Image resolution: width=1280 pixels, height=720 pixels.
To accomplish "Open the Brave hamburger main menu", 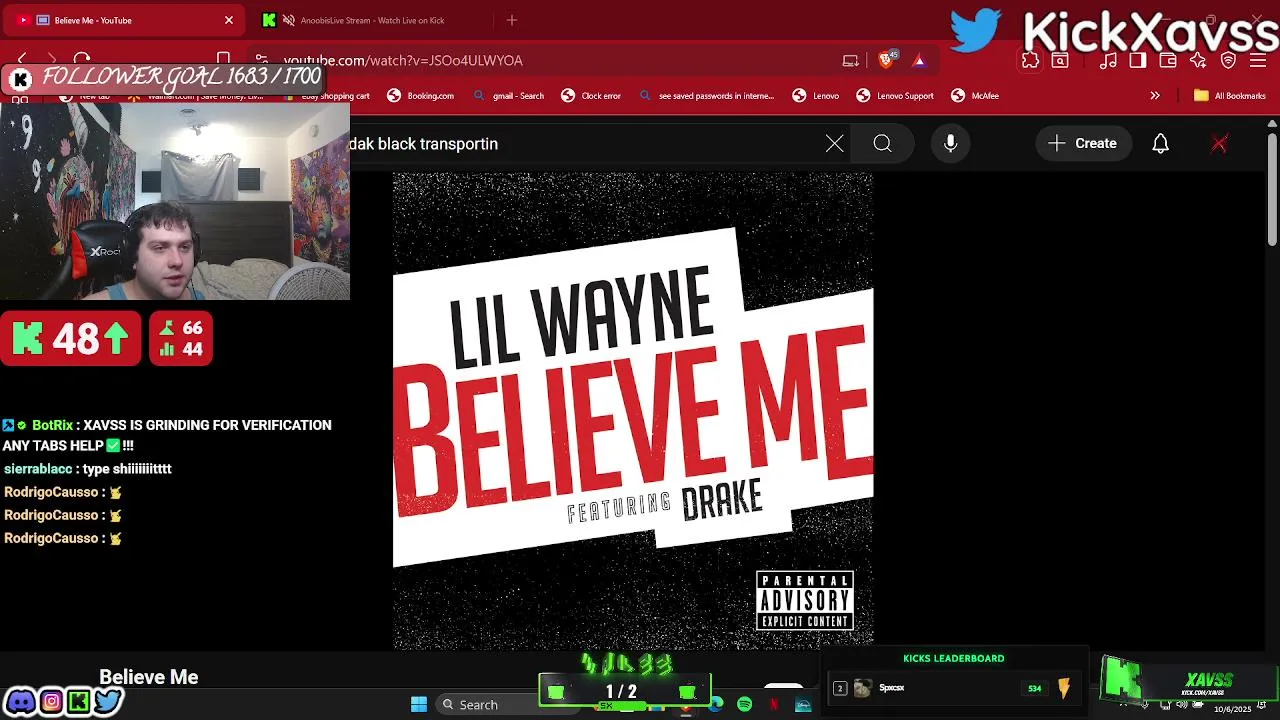I will (1259, 61).
